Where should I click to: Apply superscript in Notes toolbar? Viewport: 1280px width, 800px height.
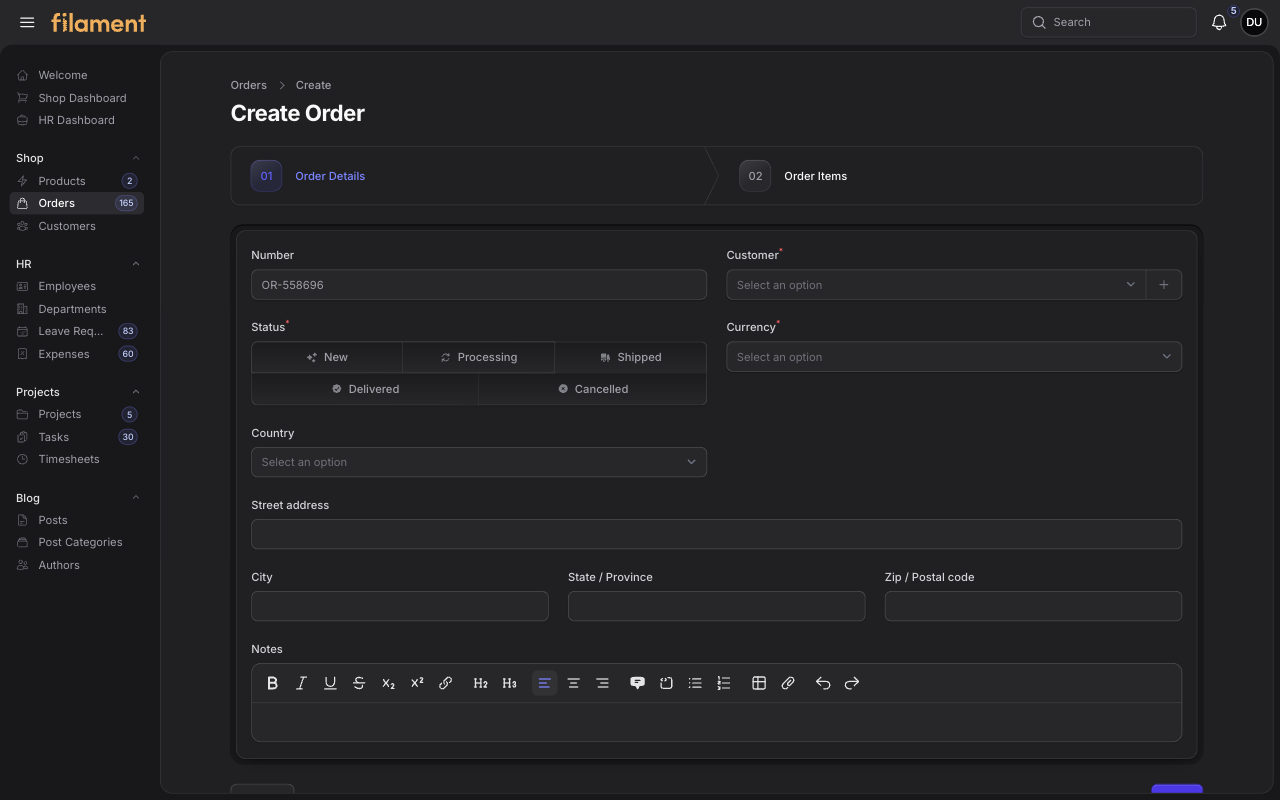coord(417,683)
